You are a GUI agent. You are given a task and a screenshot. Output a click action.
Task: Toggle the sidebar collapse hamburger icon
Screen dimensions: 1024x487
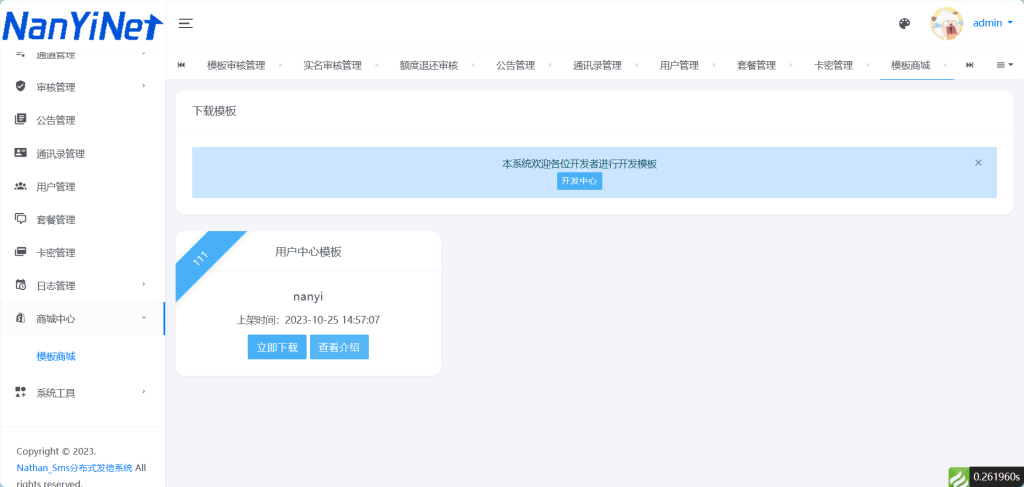click(x=185, y=24)
